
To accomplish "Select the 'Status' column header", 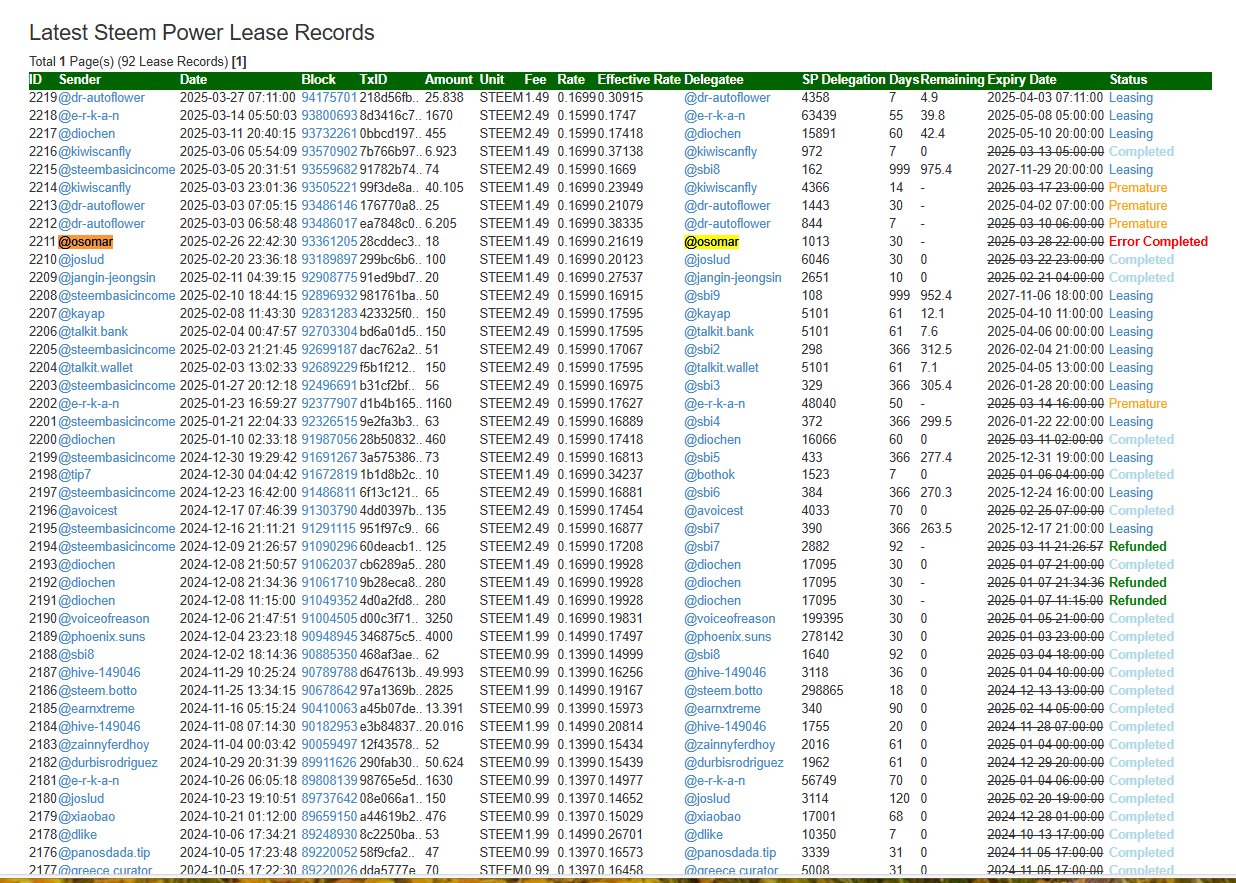I will point(1128,80).
